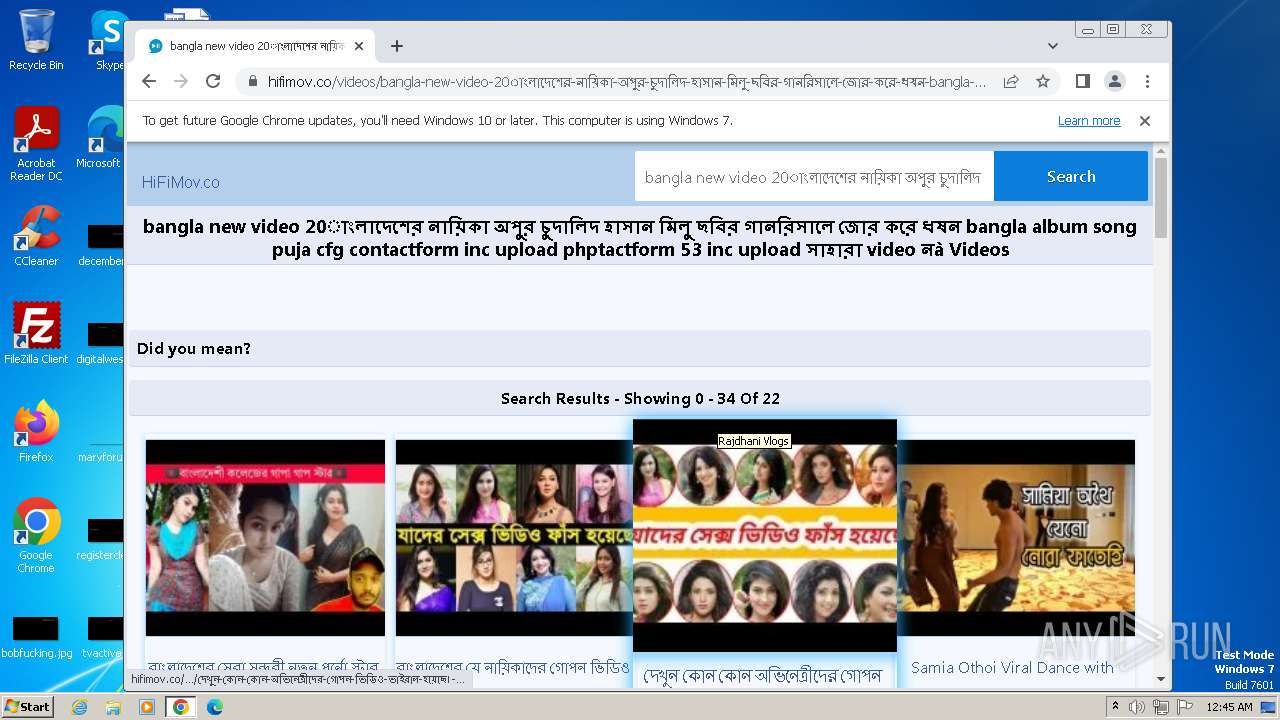Go back using Chrome's back arrow
This screenshot has width=1280, height=720.
149,81
